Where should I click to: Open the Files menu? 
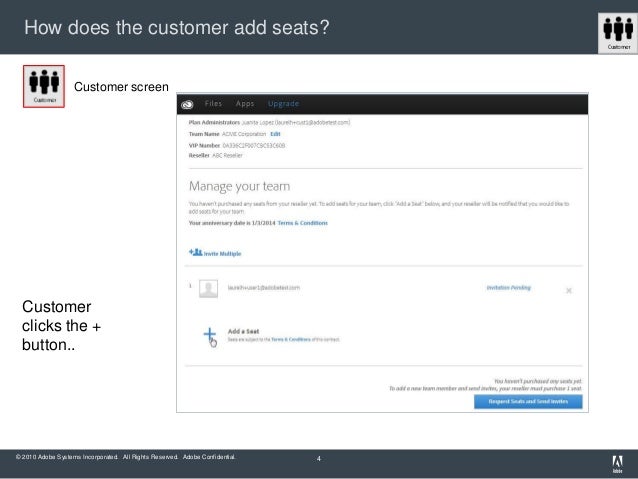point(213,104)
